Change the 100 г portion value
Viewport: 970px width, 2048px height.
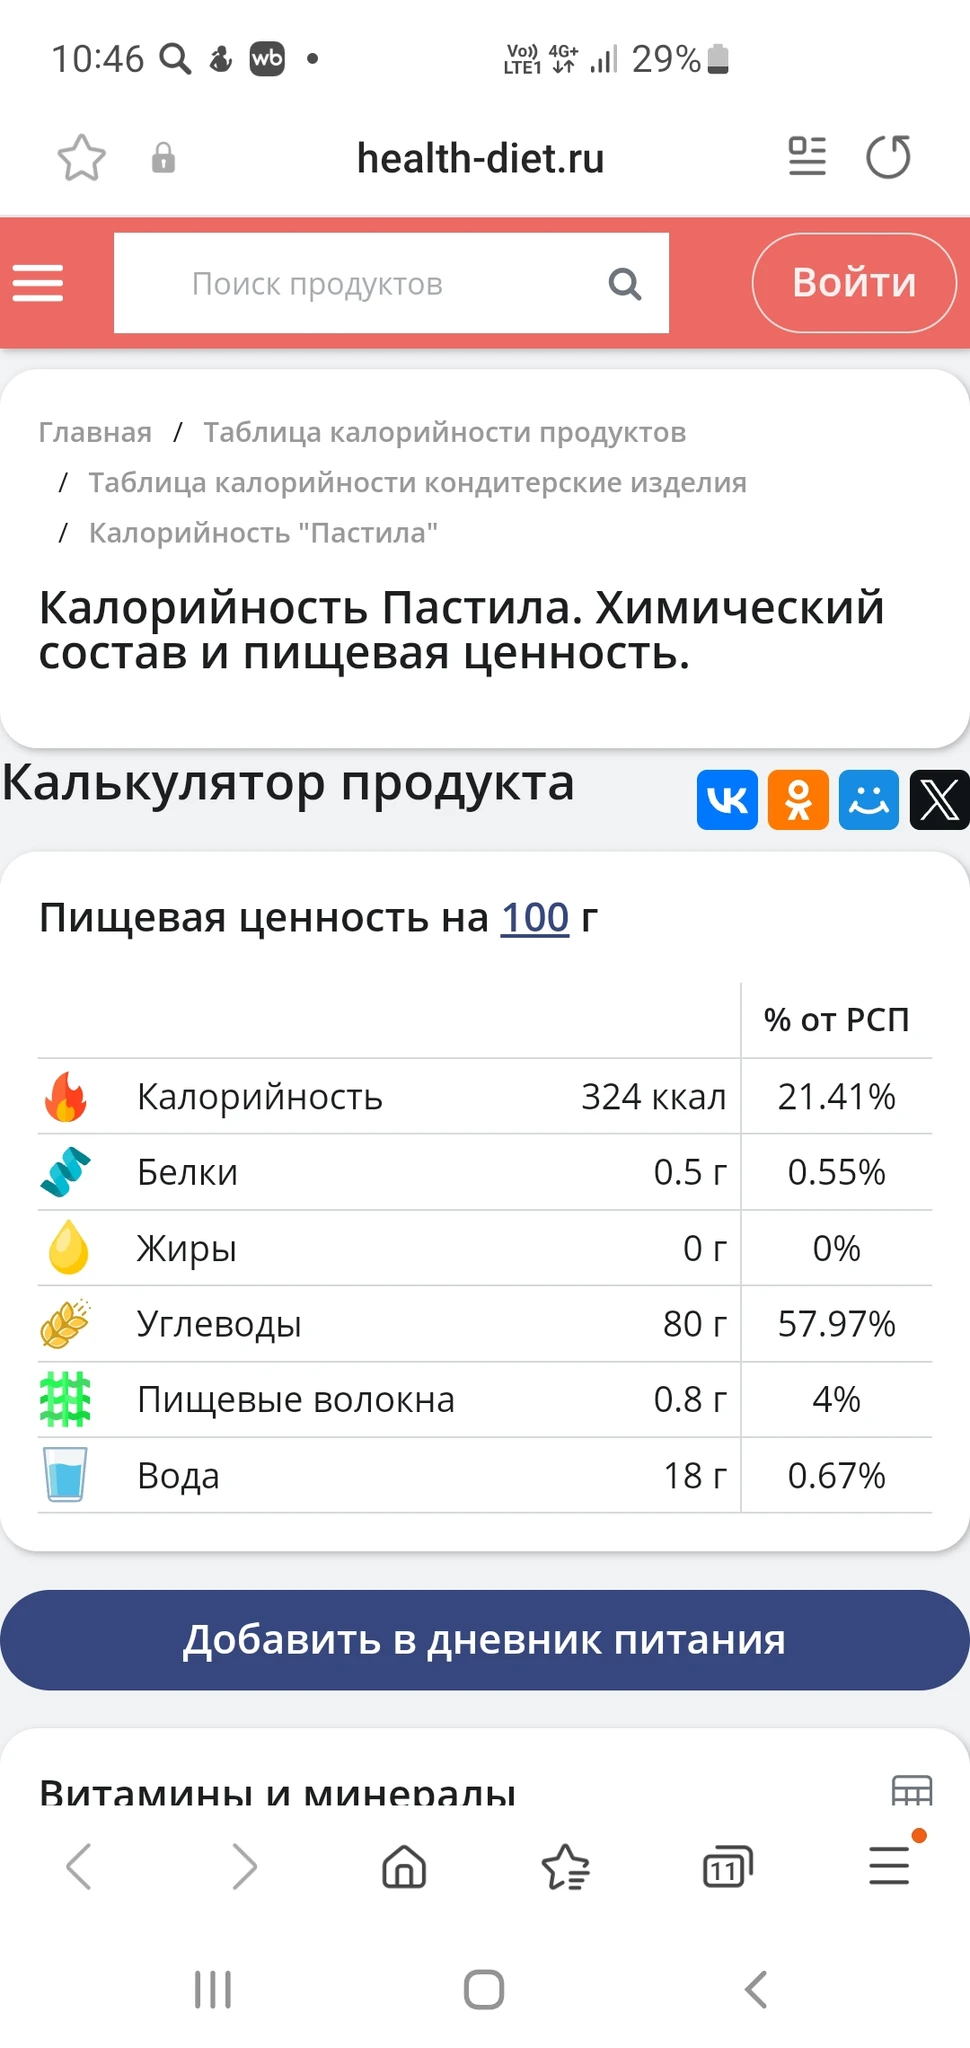534,917
